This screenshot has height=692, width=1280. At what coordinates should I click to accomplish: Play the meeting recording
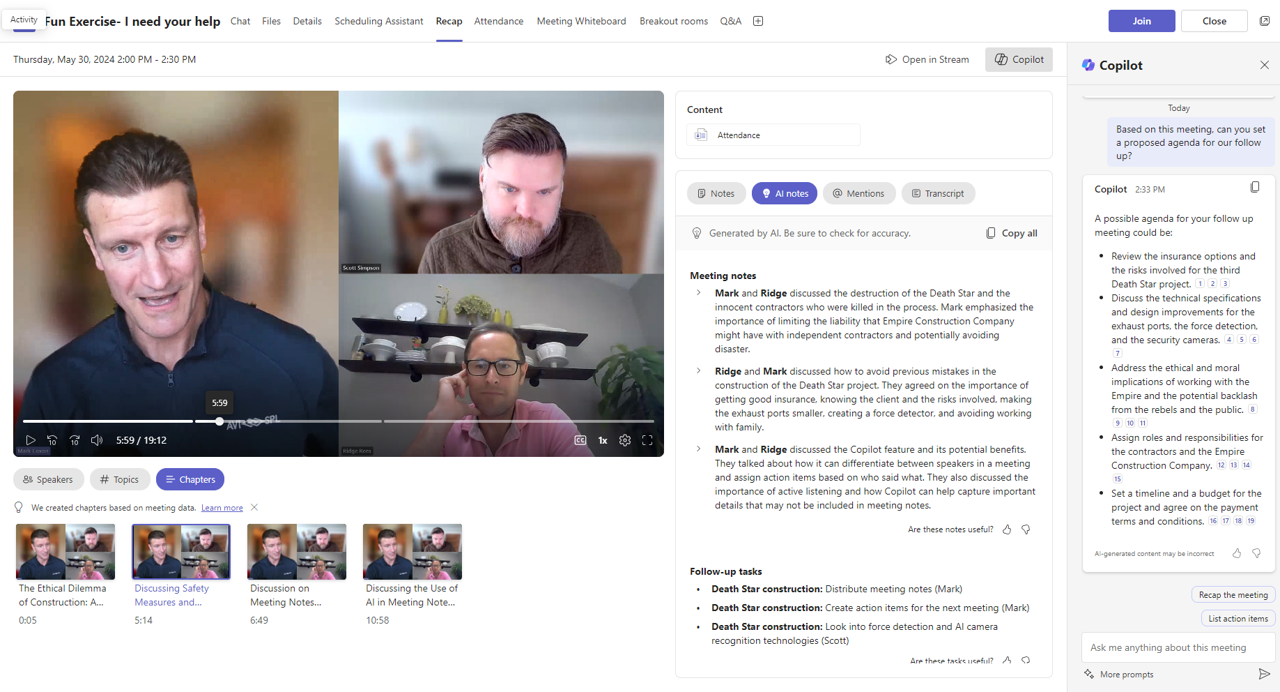[30, 440]
